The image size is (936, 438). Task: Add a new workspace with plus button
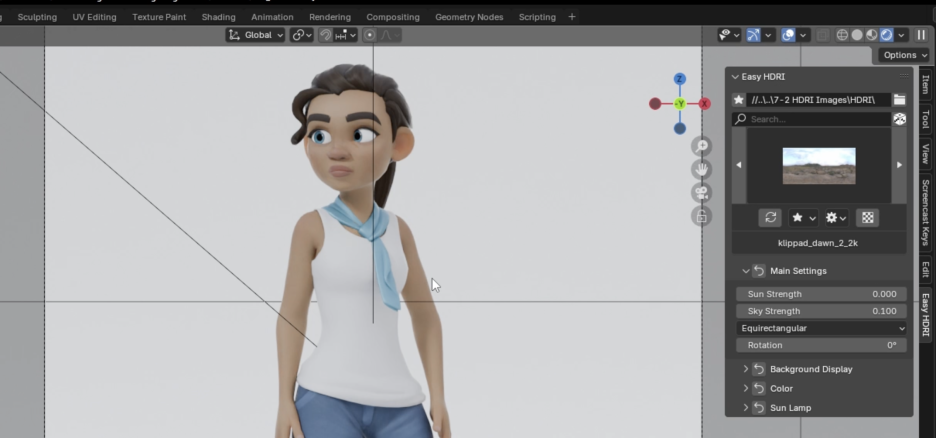[x=572, y=17]
